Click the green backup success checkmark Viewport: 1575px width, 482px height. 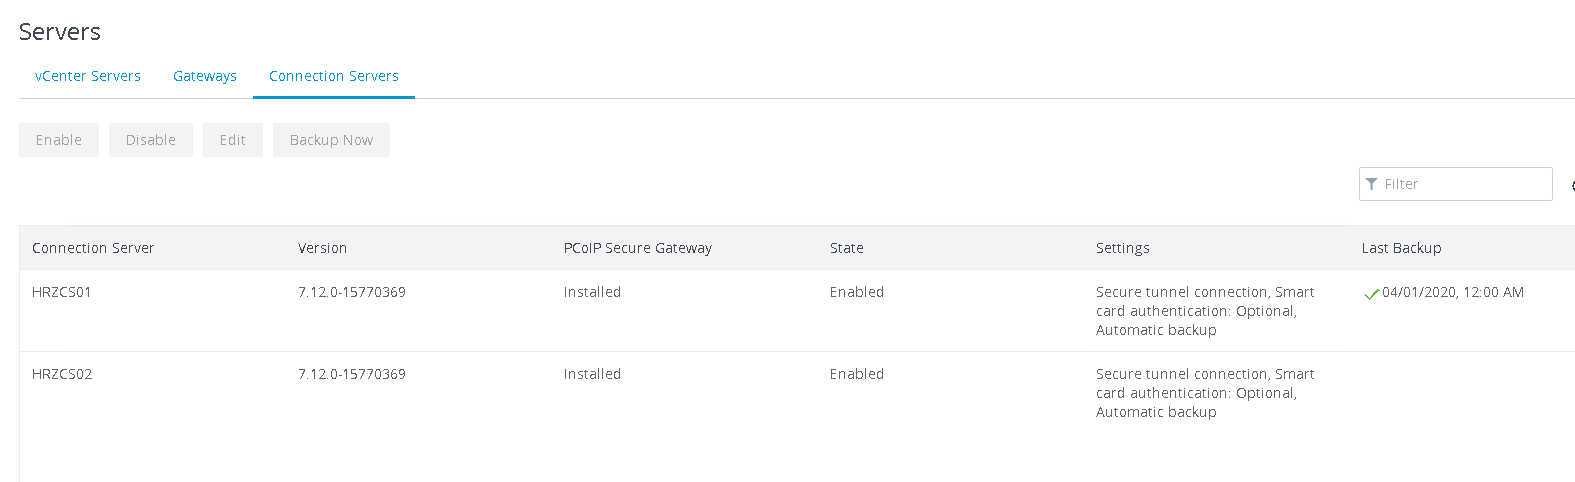click(x=1371, y=294)
